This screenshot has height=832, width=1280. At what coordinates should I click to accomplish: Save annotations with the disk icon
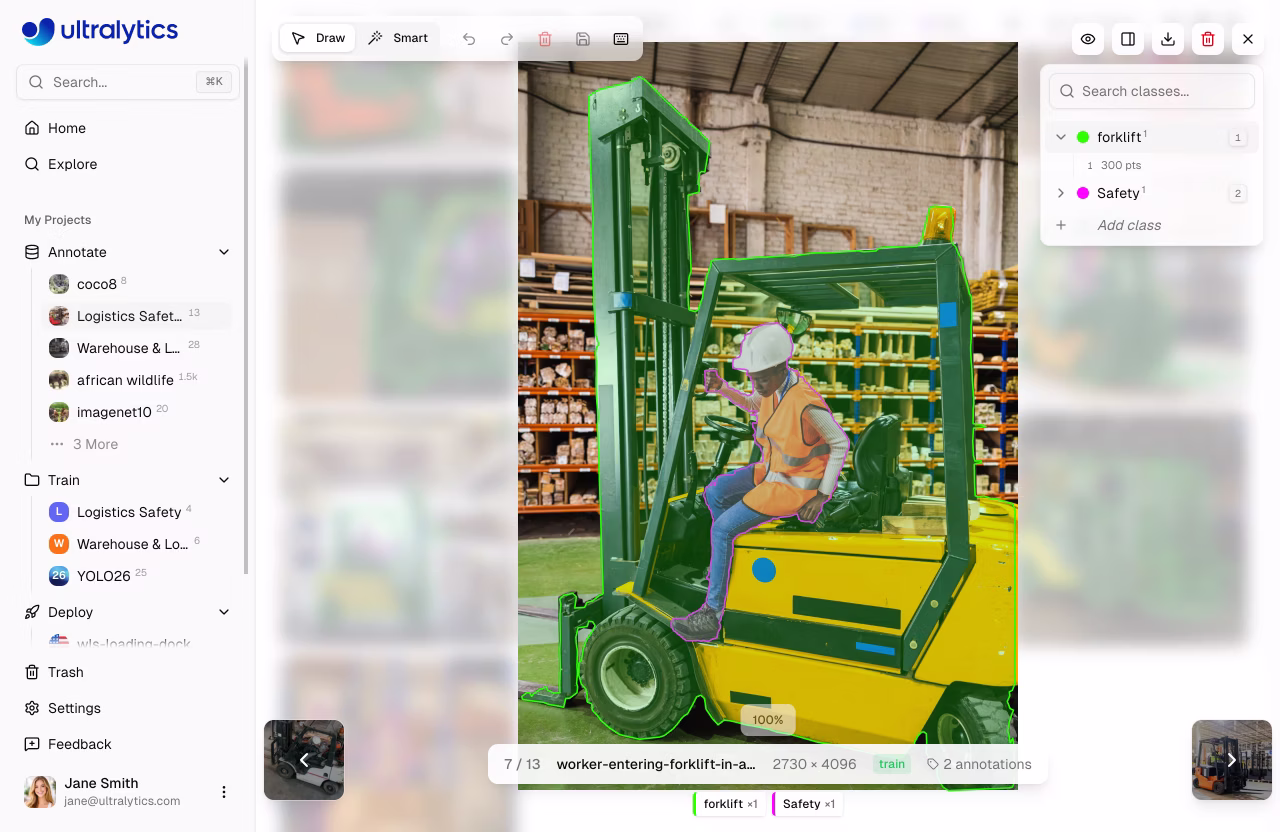pyautogui.click(x=583, y=38)
